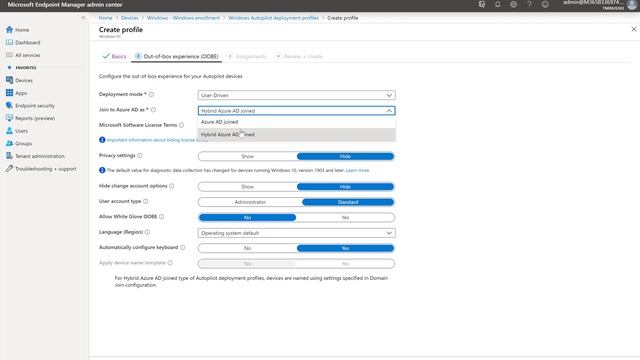Screen dimensions: 640x360
Task: Set User account type to Standard
Action: point(348,202)
